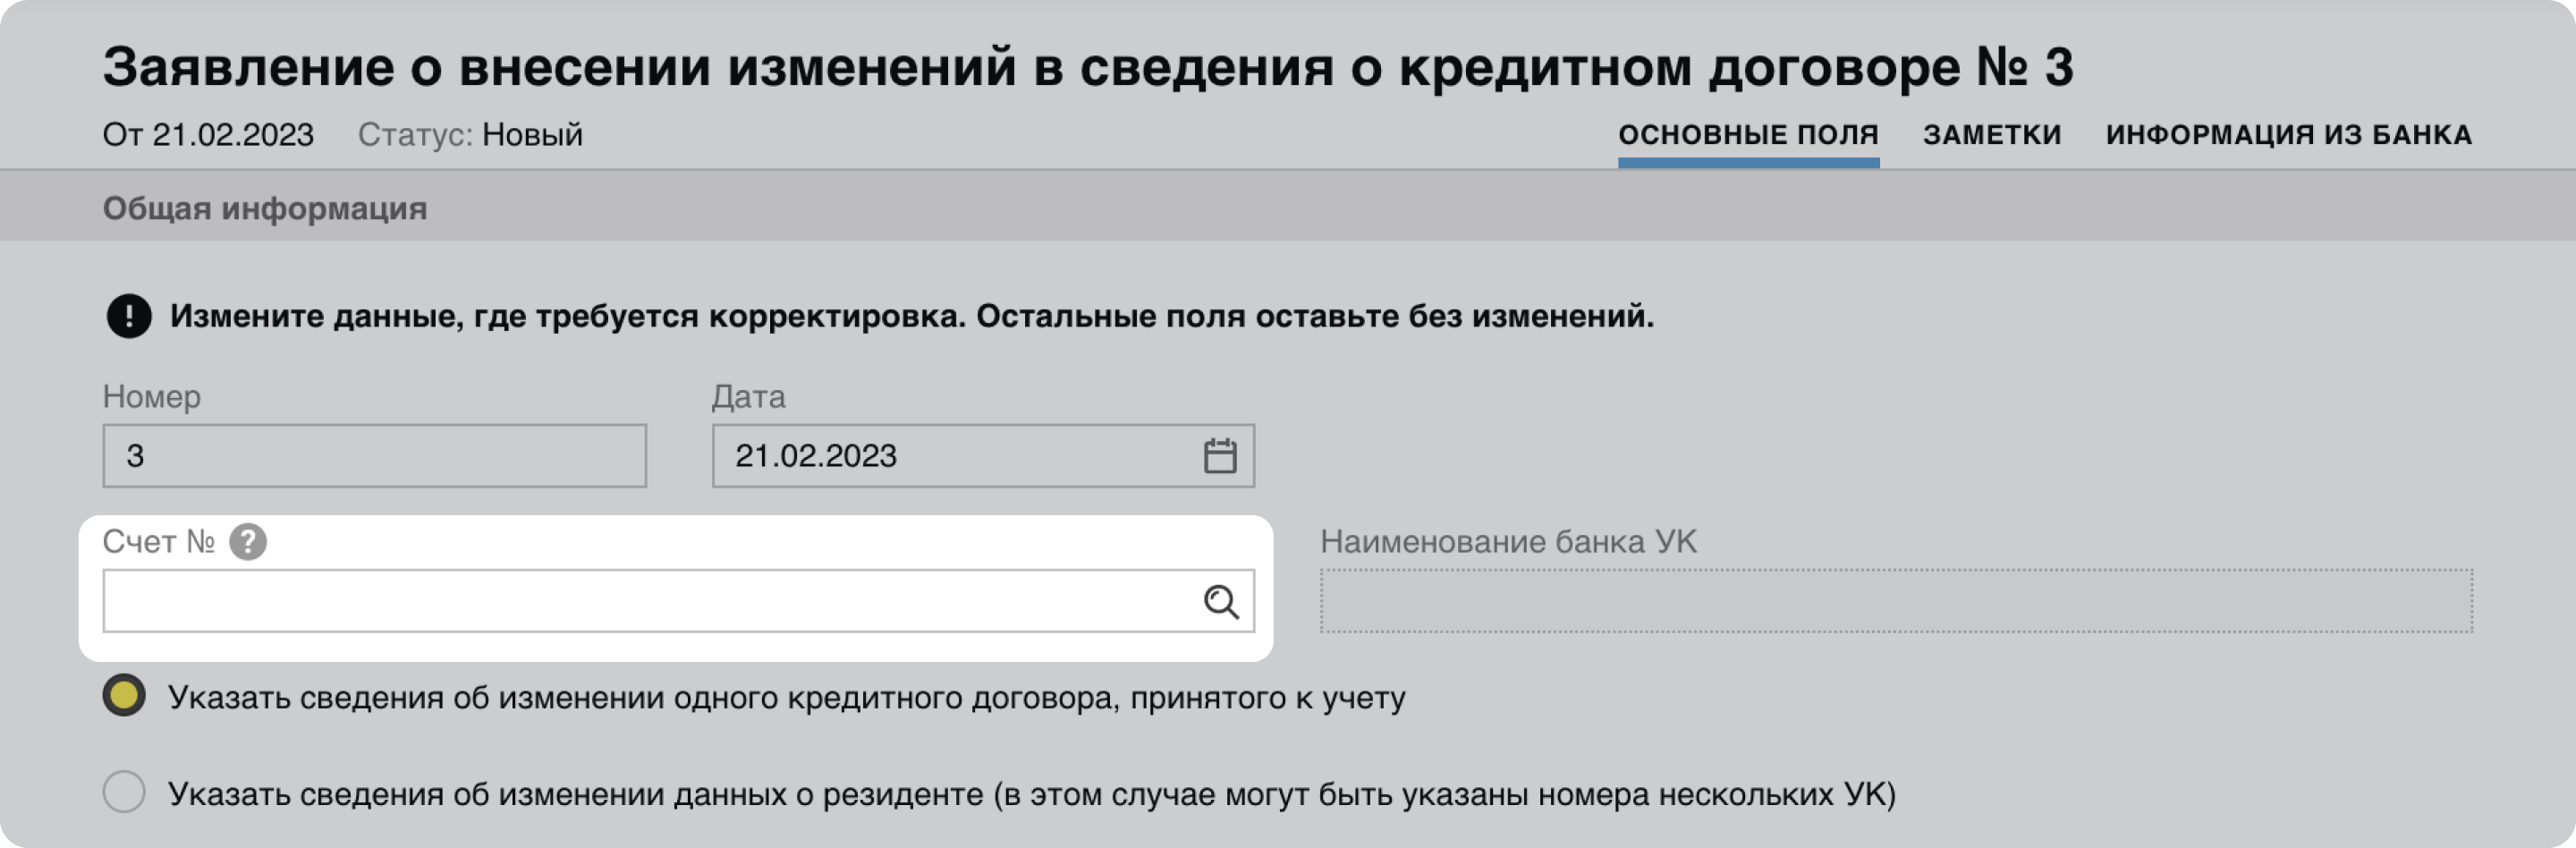Click the document date От 21.02.2023

coord(208,135)
